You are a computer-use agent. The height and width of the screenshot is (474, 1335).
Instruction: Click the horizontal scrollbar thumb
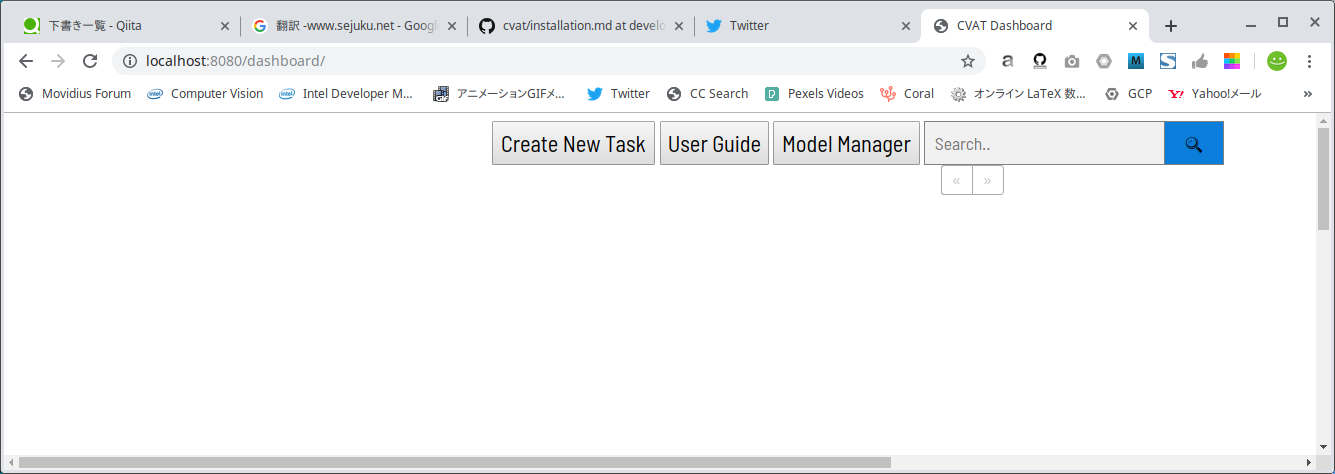(454, 463)
